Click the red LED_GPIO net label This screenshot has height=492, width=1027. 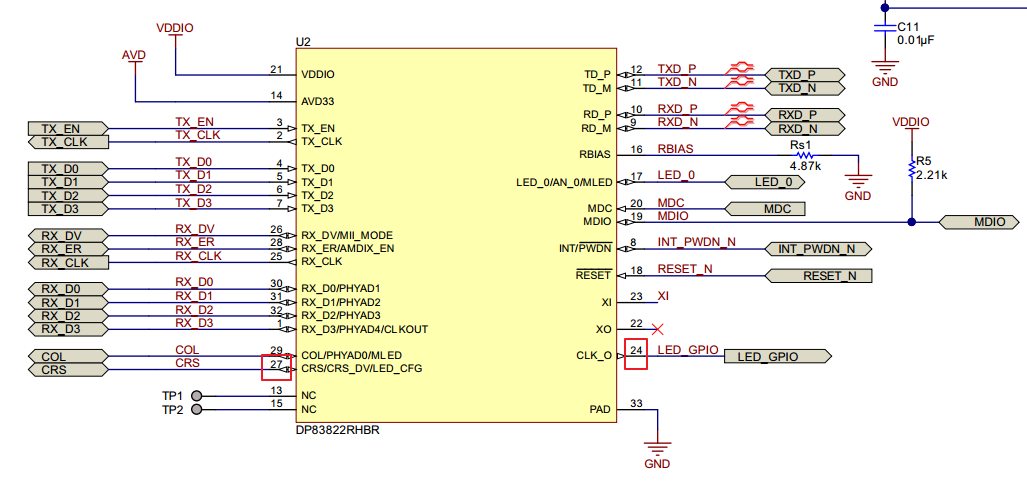pyautogui.click(x=688, y=350)
